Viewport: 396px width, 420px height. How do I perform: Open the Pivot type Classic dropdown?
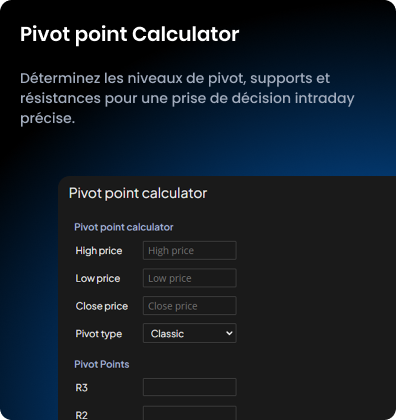coord(190,333)
